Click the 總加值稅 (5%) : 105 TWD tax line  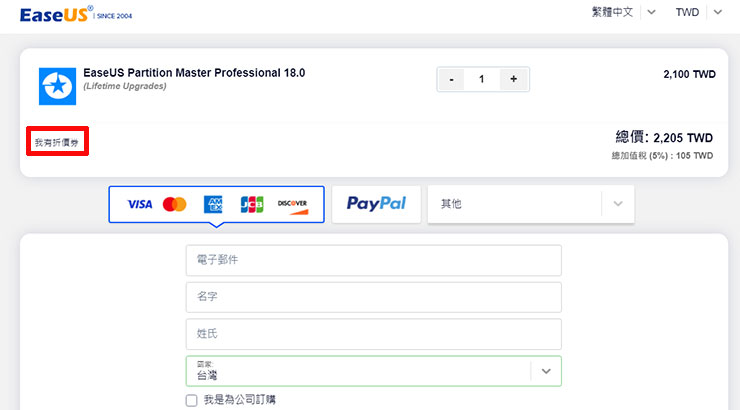[x=662, y=156]
